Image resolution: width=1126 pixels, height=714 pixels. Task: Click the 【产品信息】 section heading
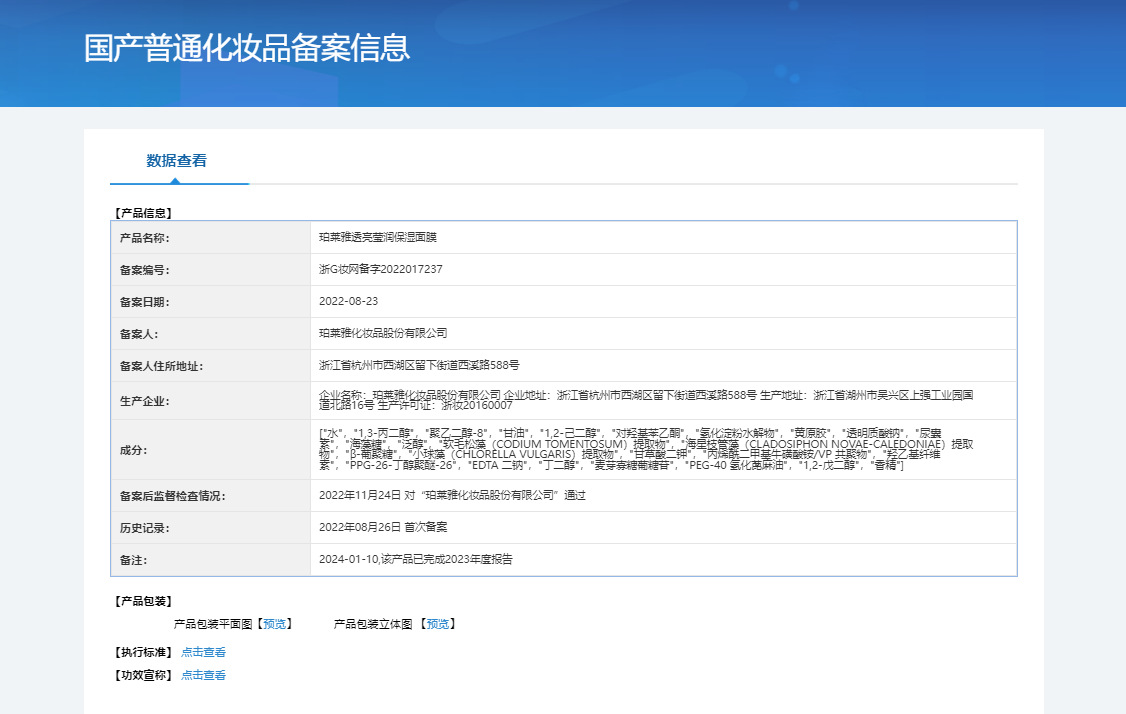point(143,213)
